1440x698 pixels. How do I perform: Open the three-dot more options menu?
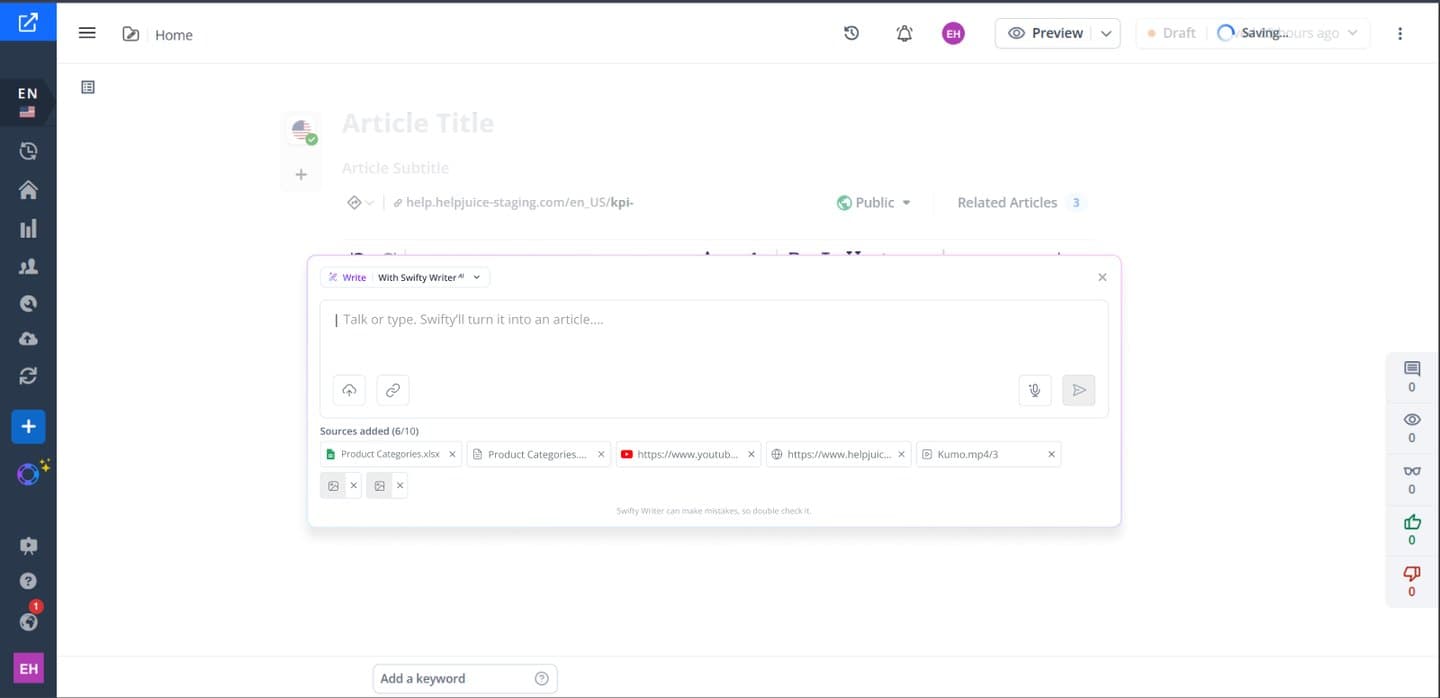coord(1400,33)
